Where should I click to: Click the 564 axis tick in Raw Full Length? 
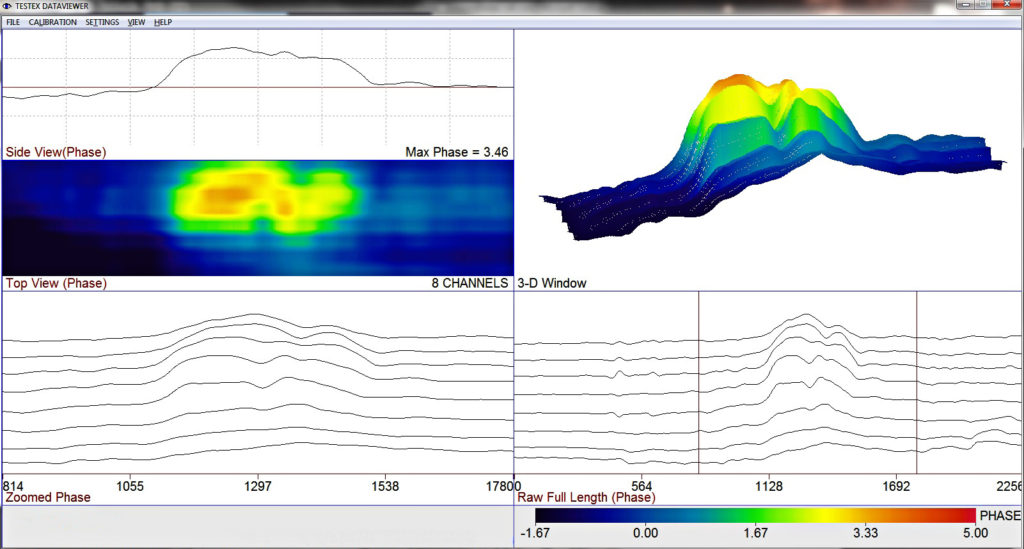coord(641,486)
